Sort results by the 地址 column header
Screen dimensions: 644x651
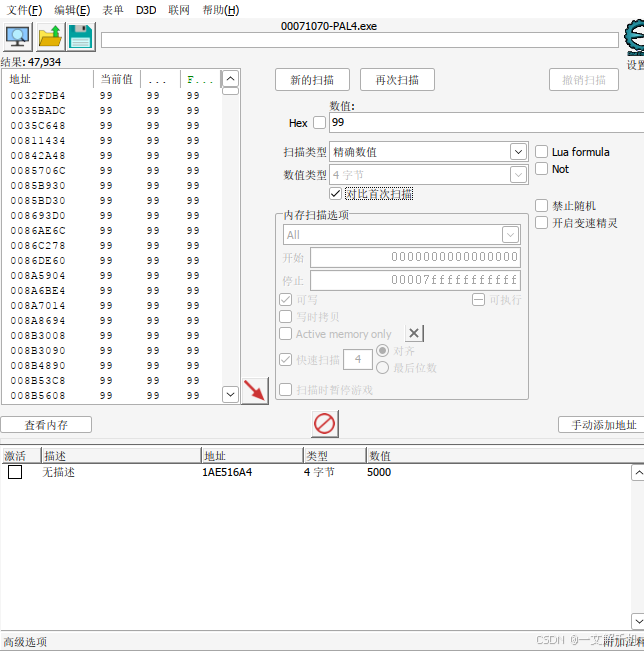[48, 79]
